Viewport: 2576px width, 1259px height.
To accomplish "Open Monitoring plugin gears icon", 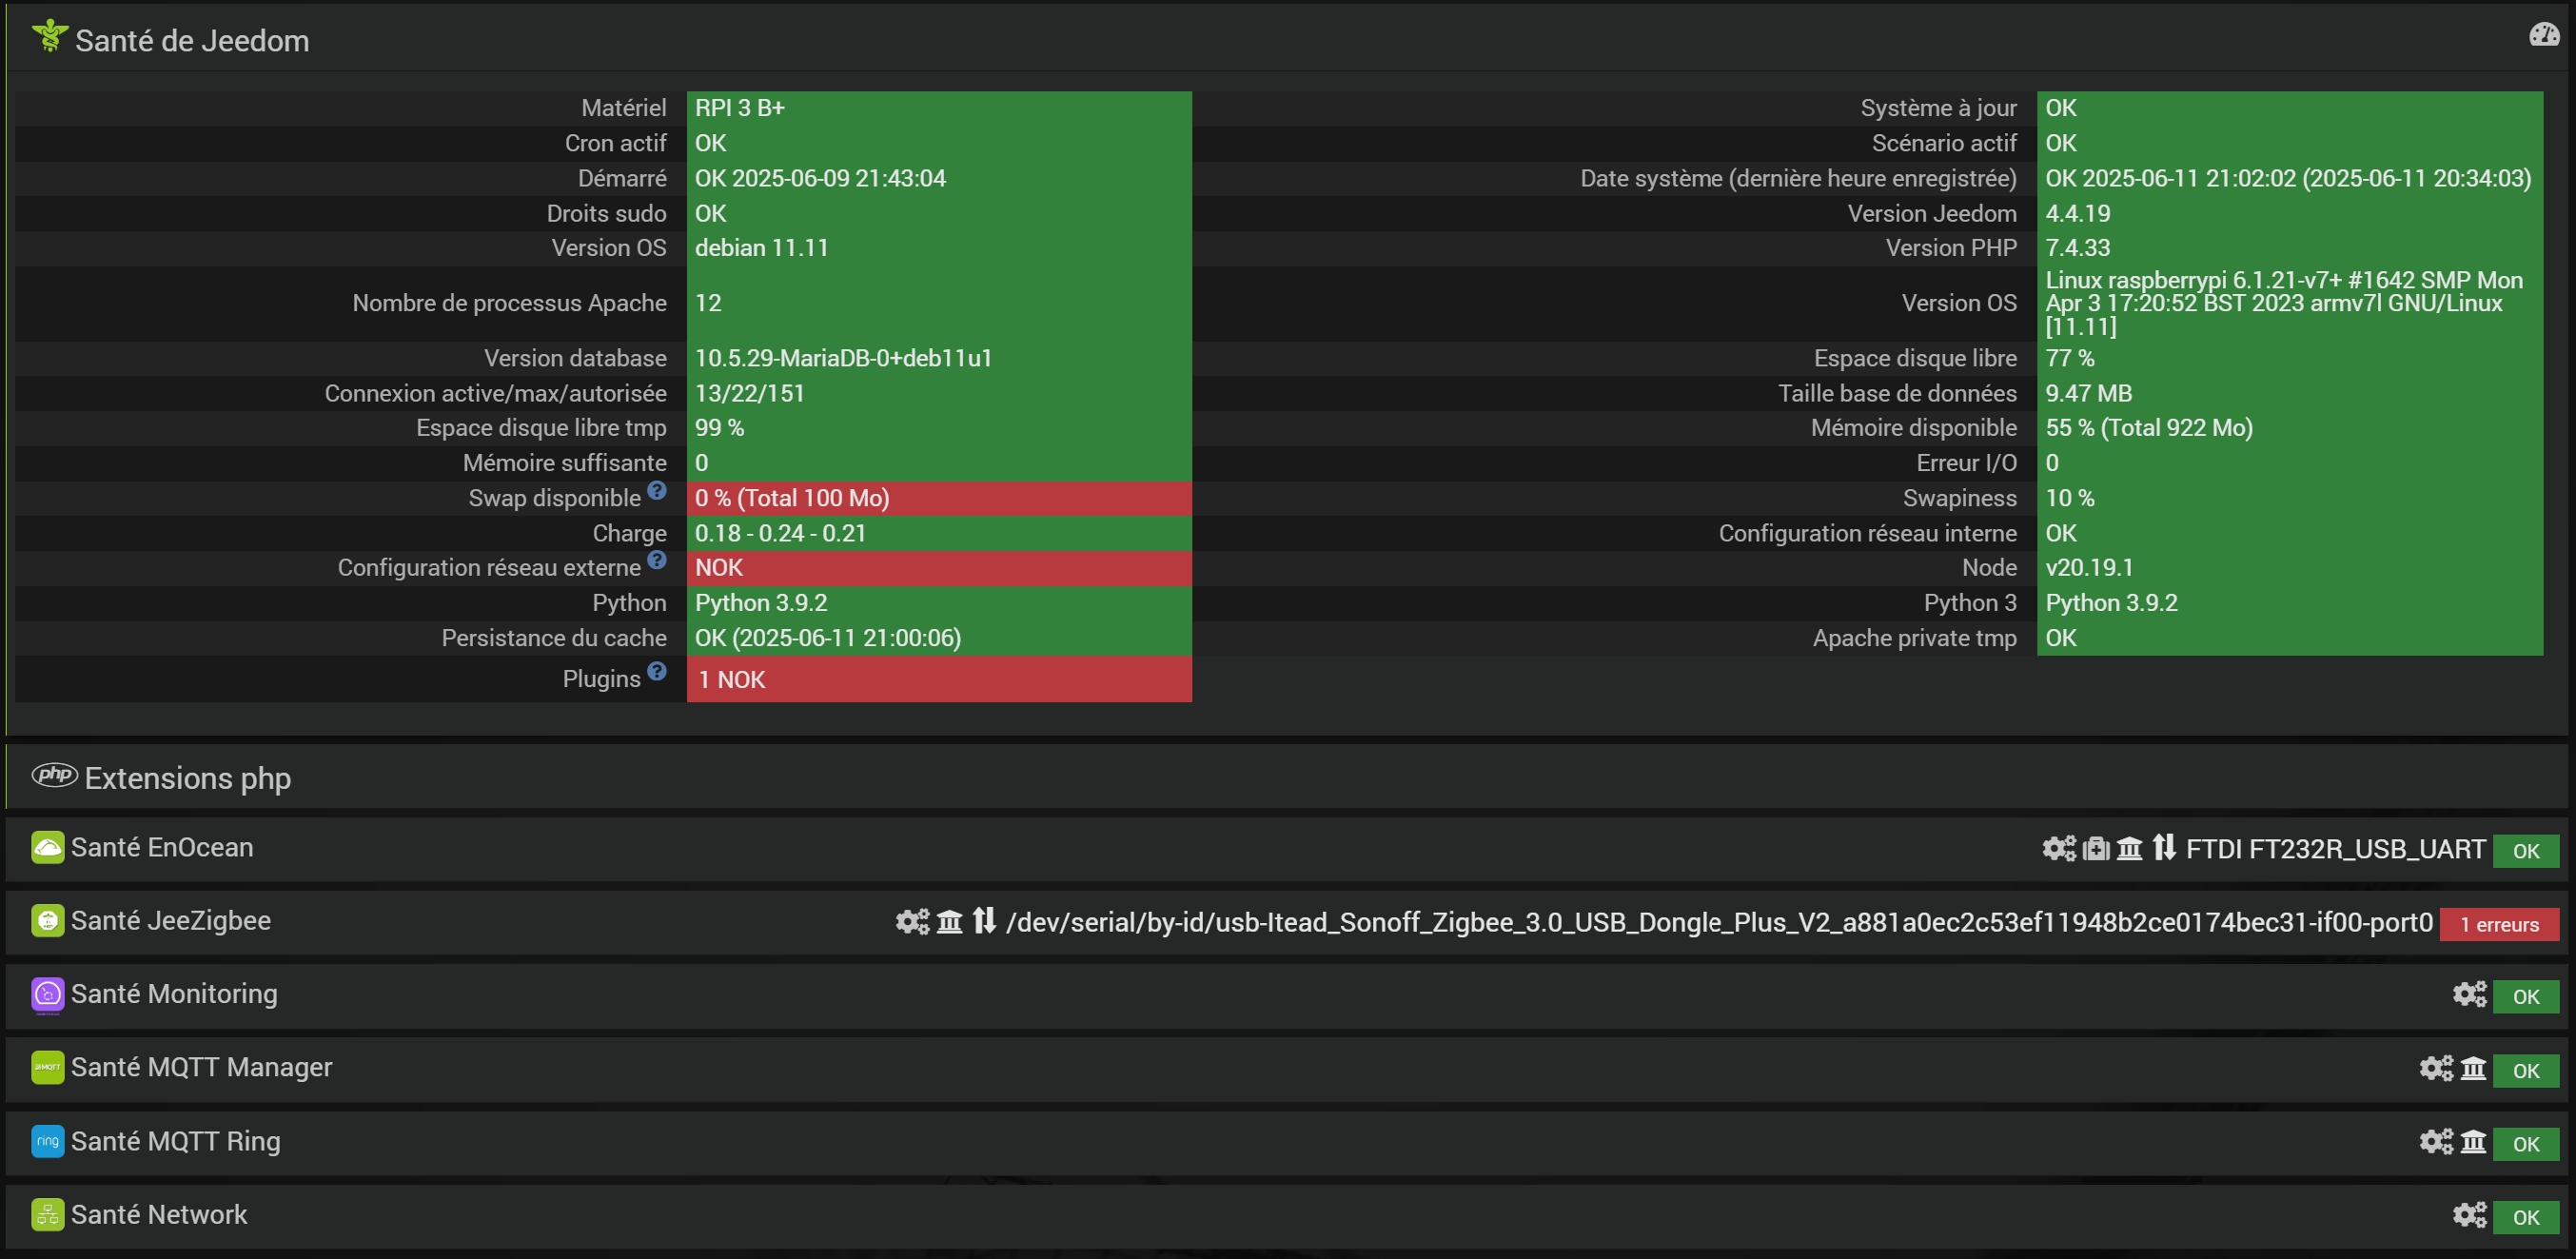I will pos(2470,994).
